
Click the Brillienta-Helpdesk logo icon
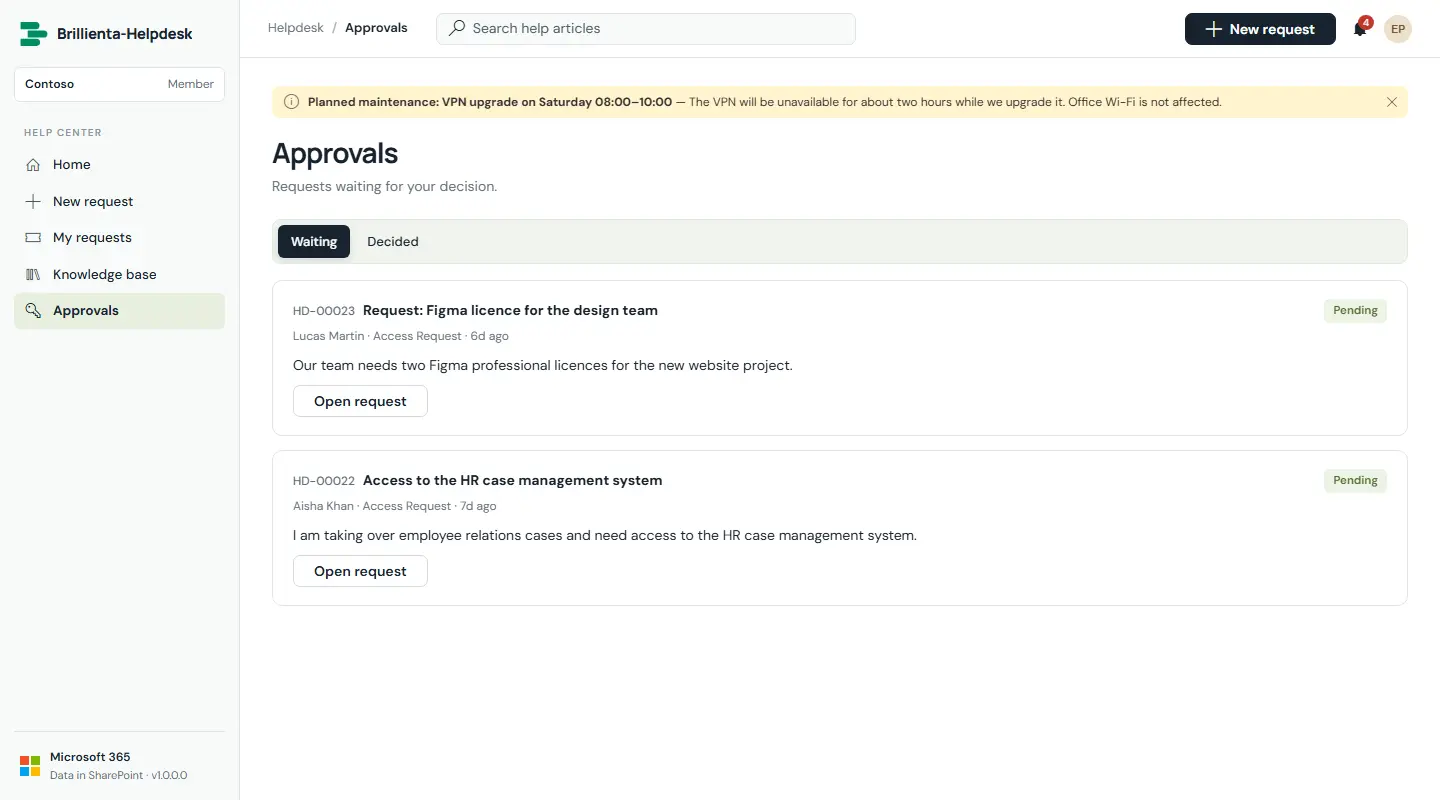(34, 34)
